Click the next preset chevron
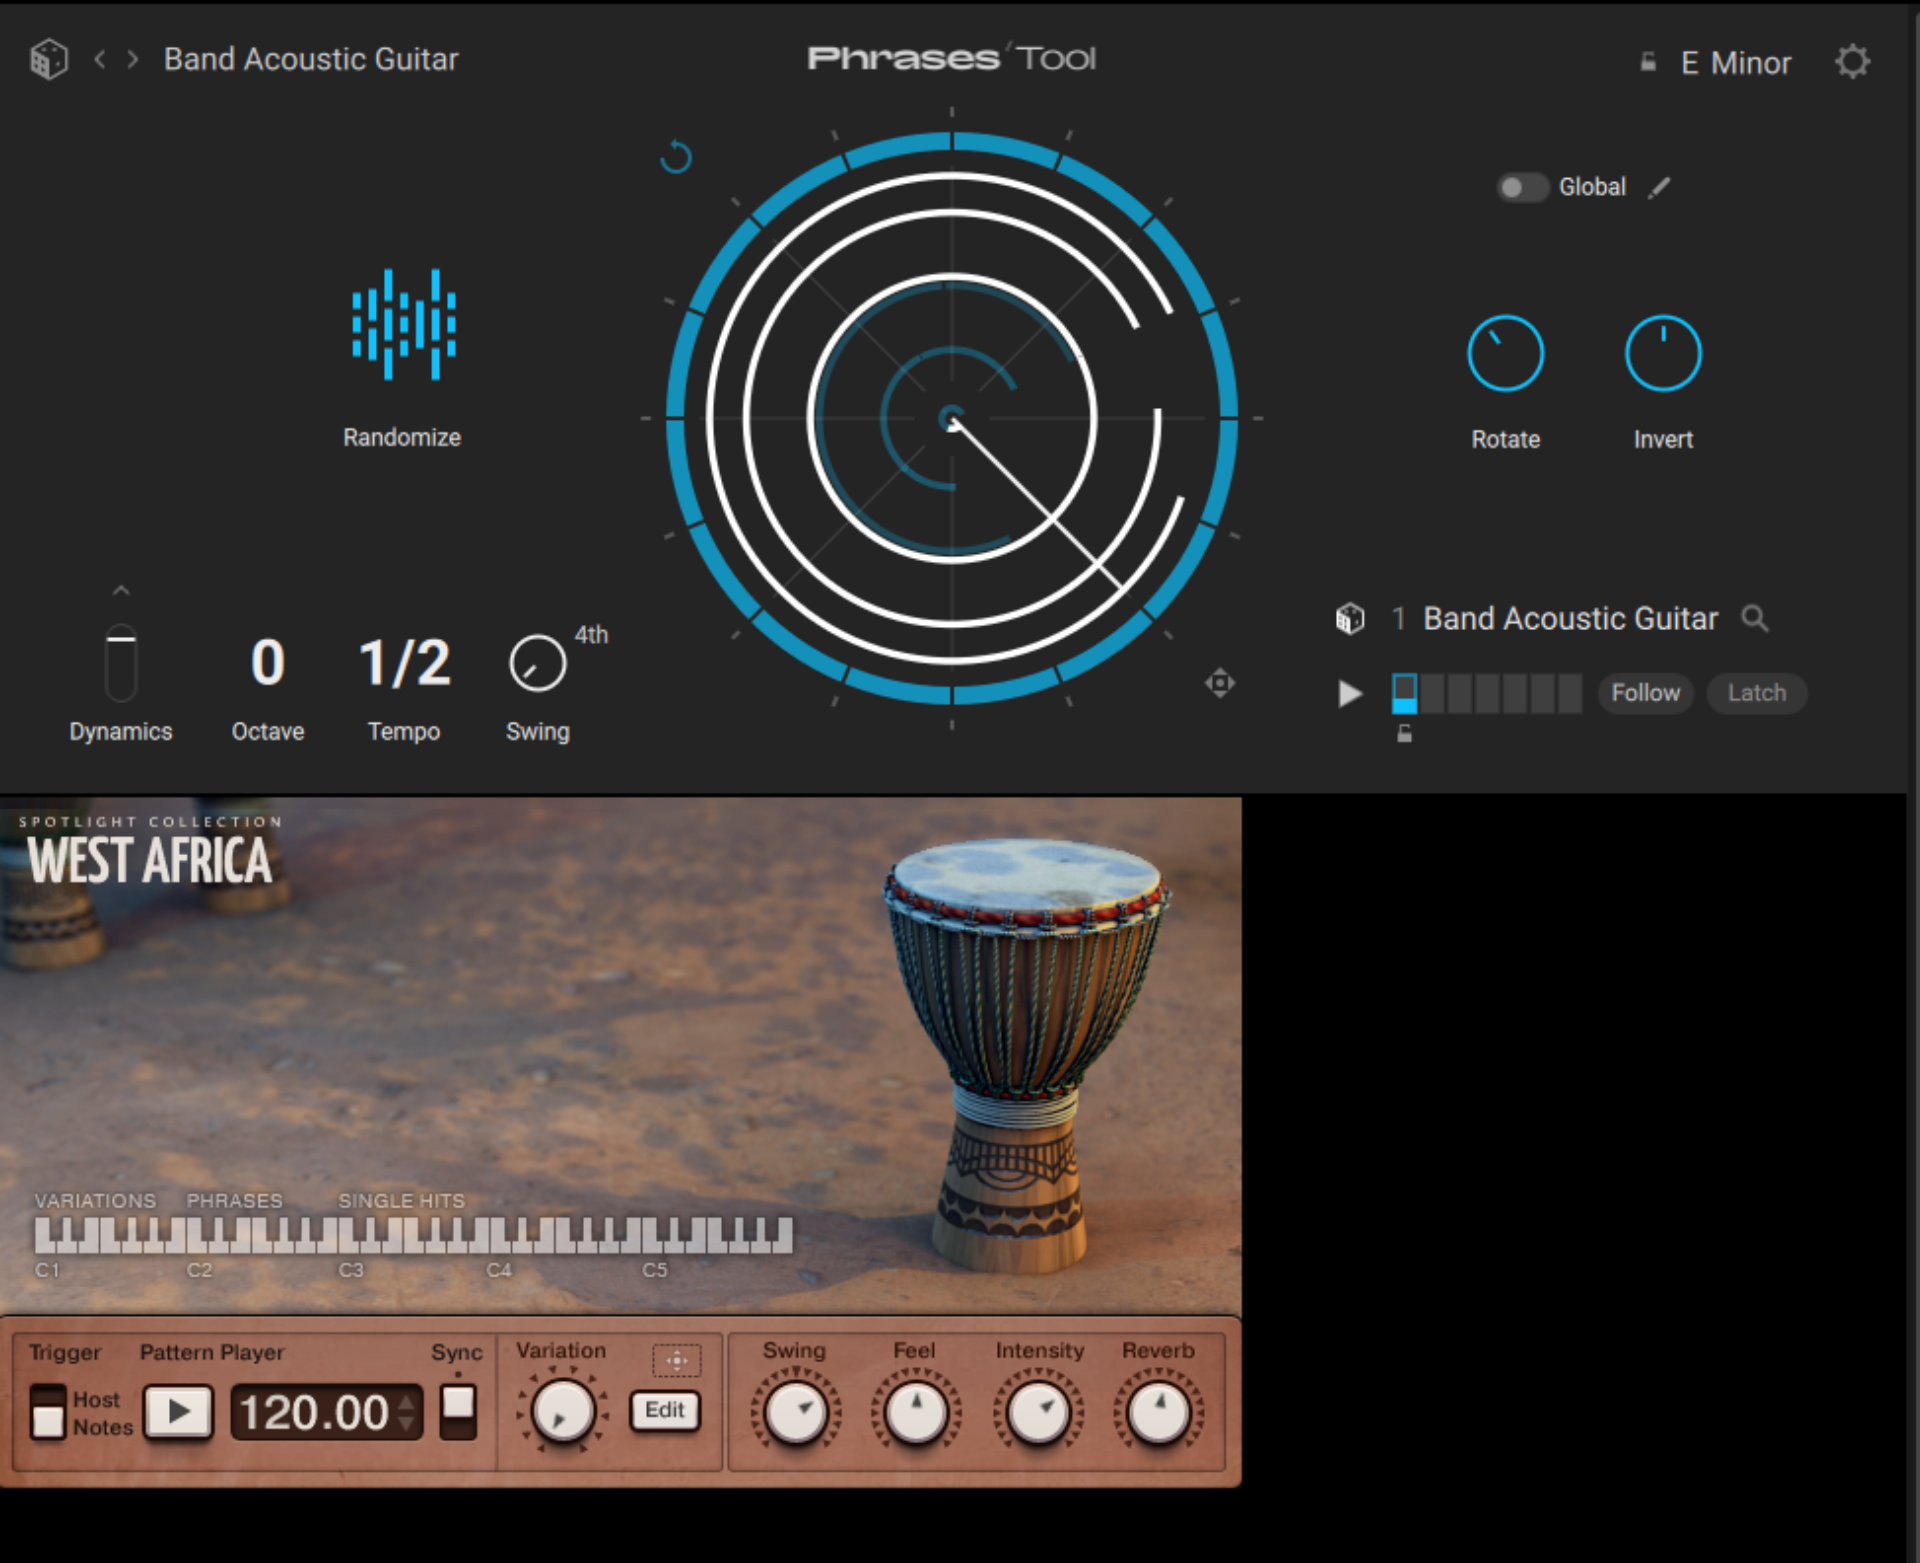 click(133, 59)
